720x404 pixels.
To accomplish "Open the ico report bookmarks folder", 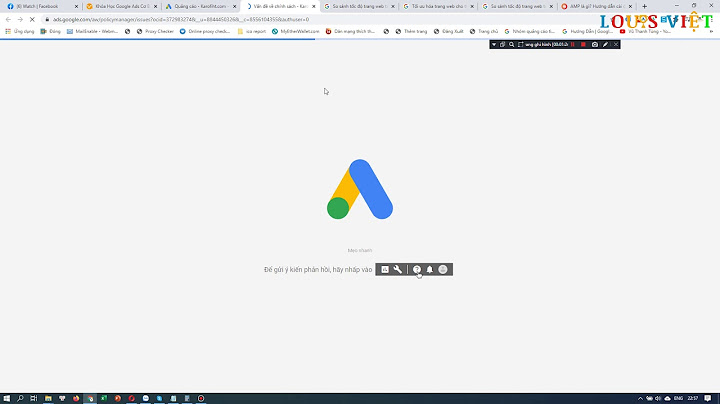I will [x=252, y=31].
